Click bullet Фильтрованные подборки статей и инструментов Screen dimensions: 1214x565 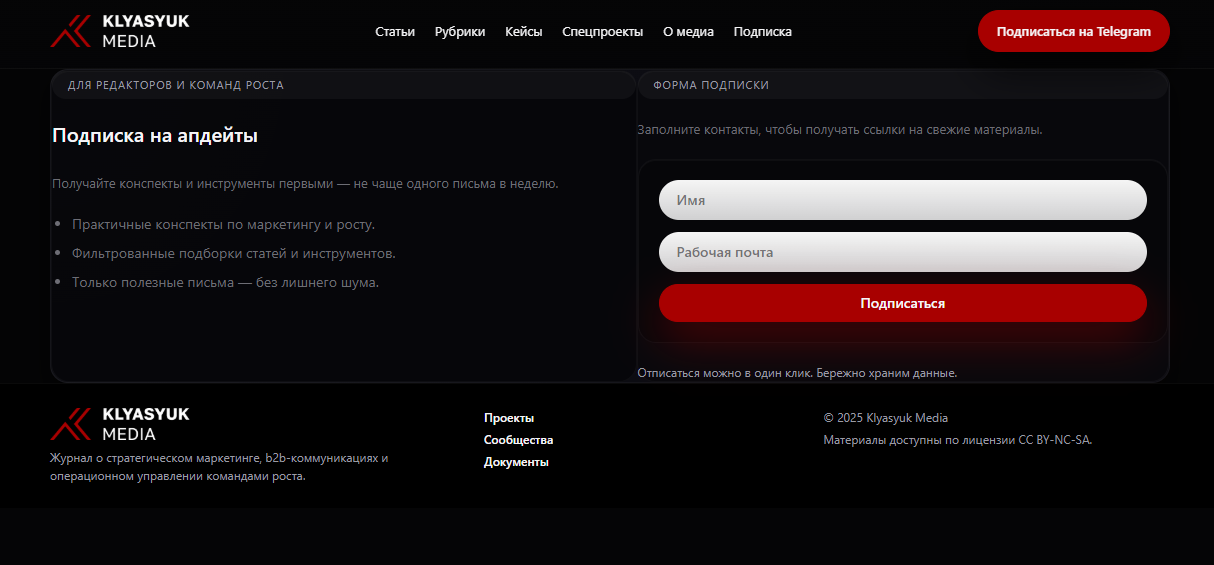[x=234, y=253]
